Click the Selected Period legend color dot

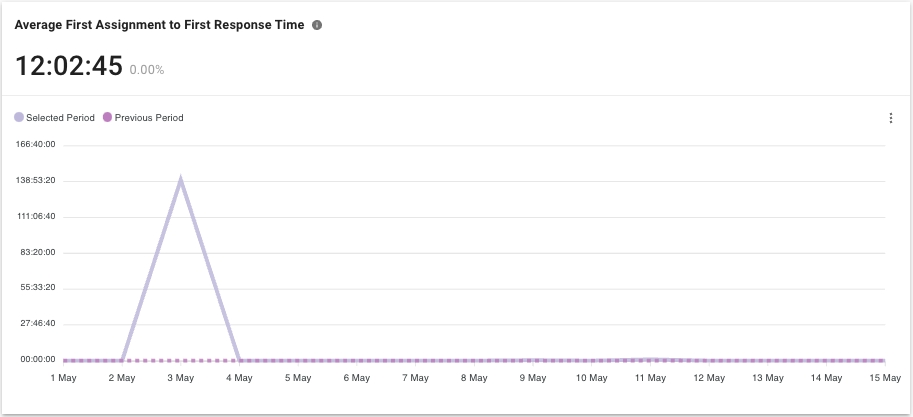[19, 118]
